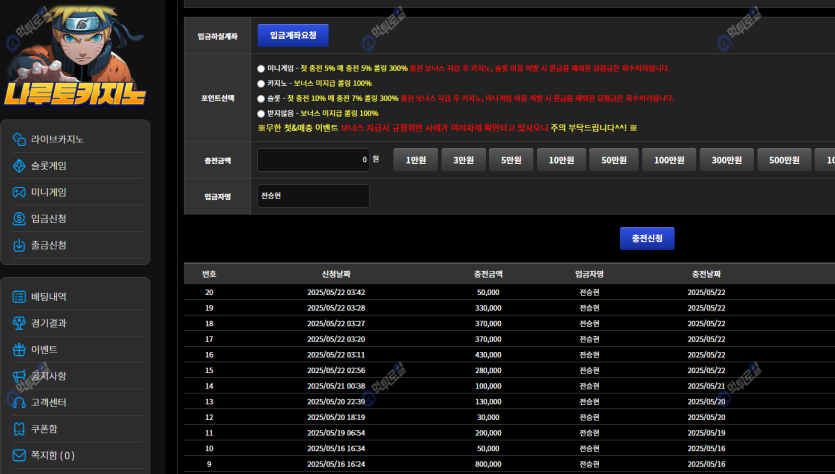Screen dimensions: 835x474
Task: Click the 입금신청 icon in the sidebar
Action: pyautogui.click(x=19, y=219)
